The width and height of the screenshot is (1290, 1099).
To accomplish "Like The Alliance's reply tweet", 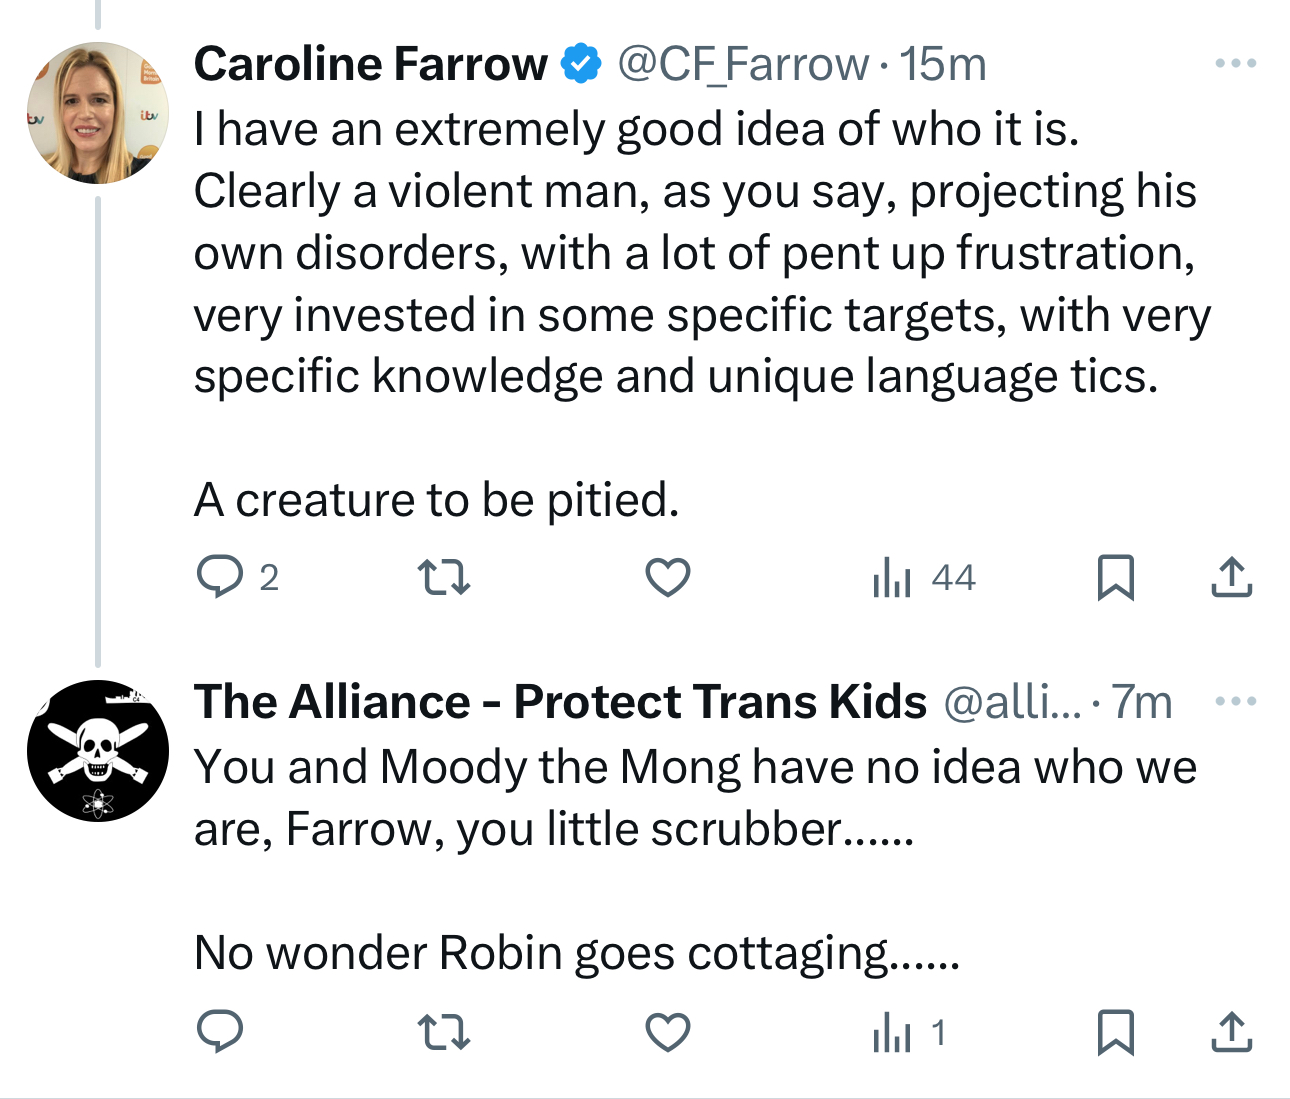I will tap(667, 1032).
